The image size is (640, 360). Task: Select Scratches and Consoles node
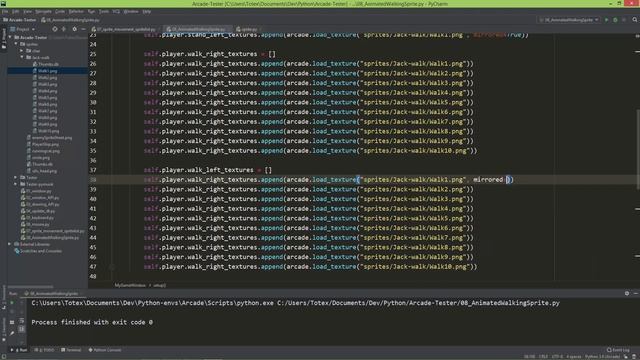pos(40,251)
